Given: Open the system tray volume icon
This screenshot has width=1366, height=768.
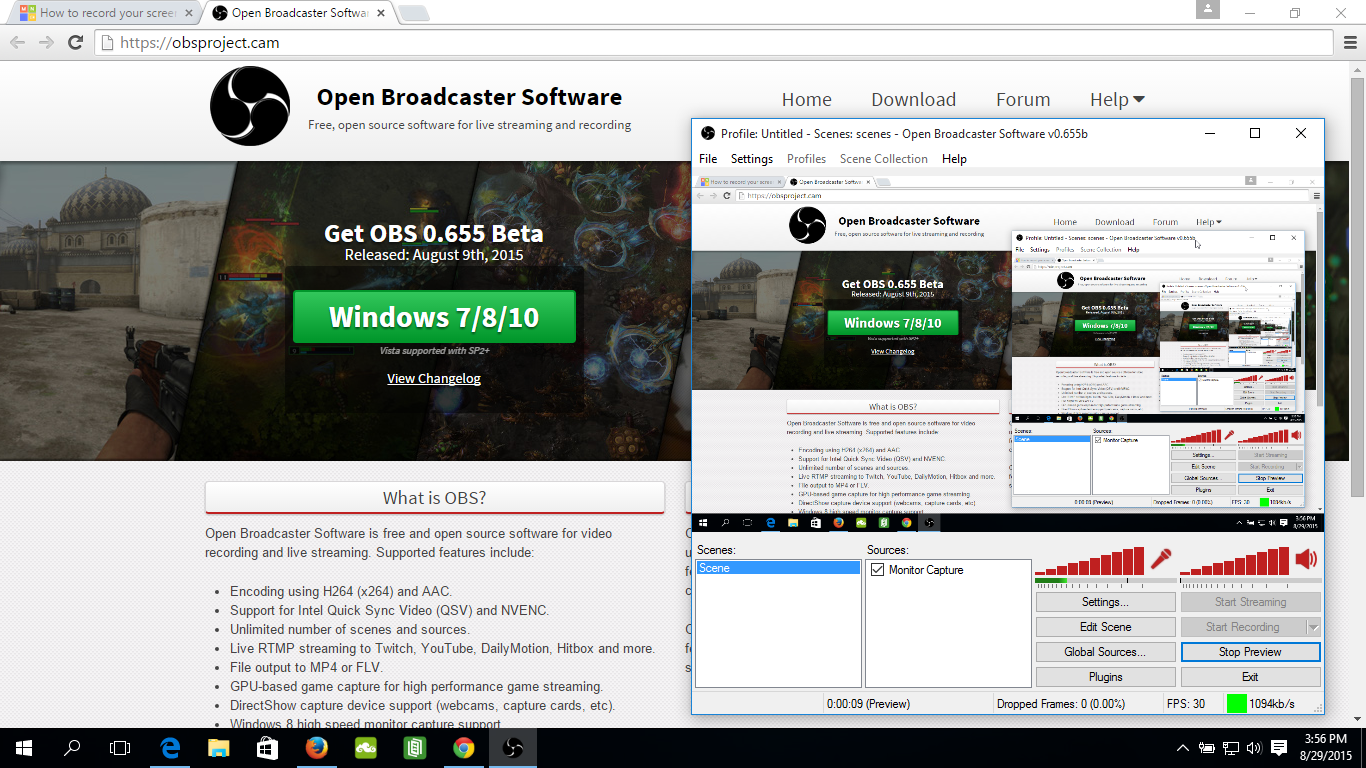Looking at the screenshot, I should 1254,747.
